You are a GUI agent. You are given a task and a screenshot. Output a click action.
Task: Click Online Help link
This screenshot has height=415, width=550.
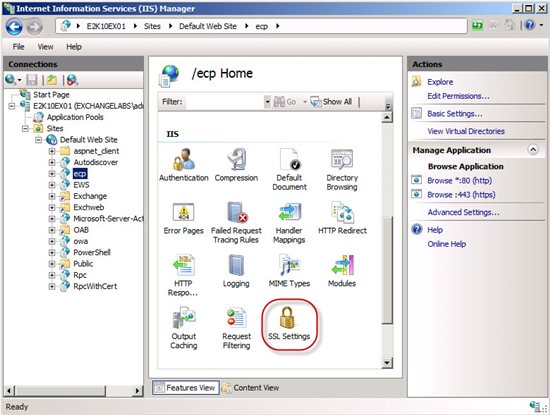tap(446, 244)
